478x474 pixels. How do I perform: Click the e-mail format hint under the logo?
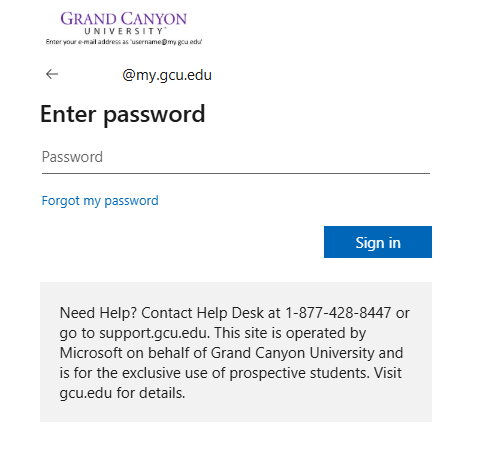[124, 42]
